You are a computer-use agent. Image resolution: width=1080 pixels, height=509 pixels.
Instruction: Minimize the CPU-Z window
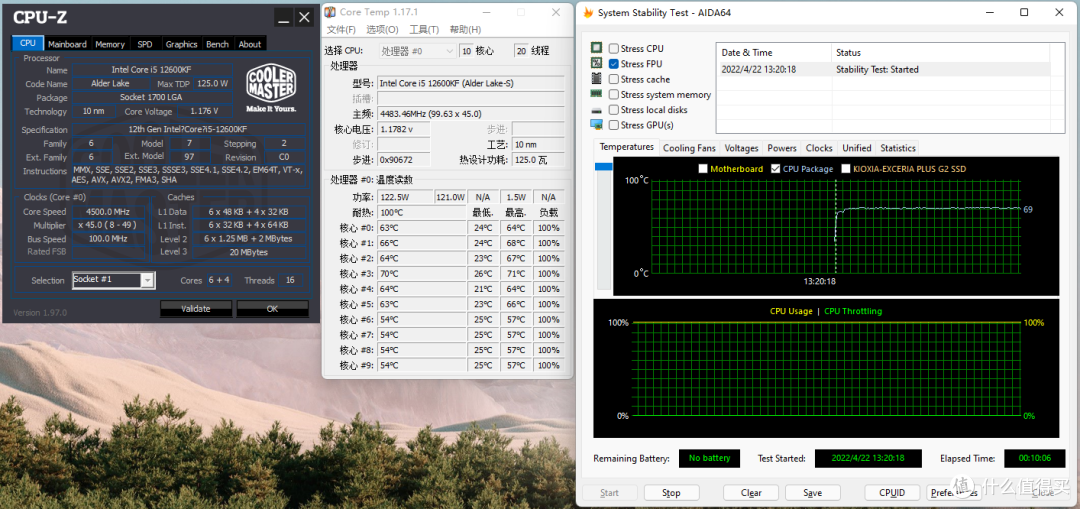tap(283, 18)
